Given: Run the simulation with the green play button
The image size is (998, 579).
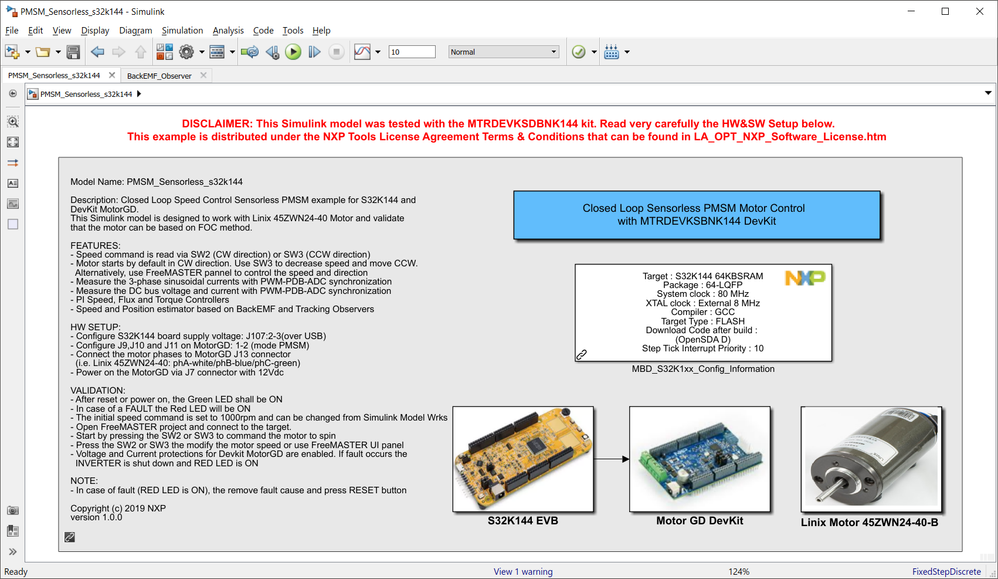Looking at the screenshot, I should tap(293, 52).
